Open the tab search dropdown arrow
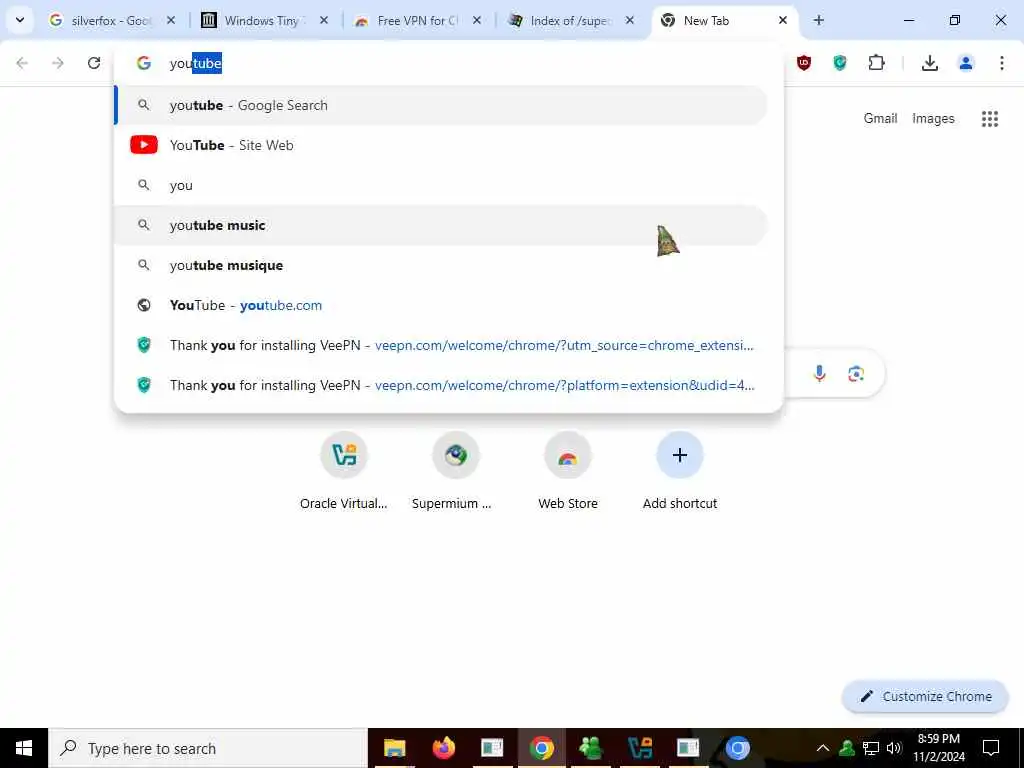This screenshot has width=1024, height=768. [x=20, y=20]
